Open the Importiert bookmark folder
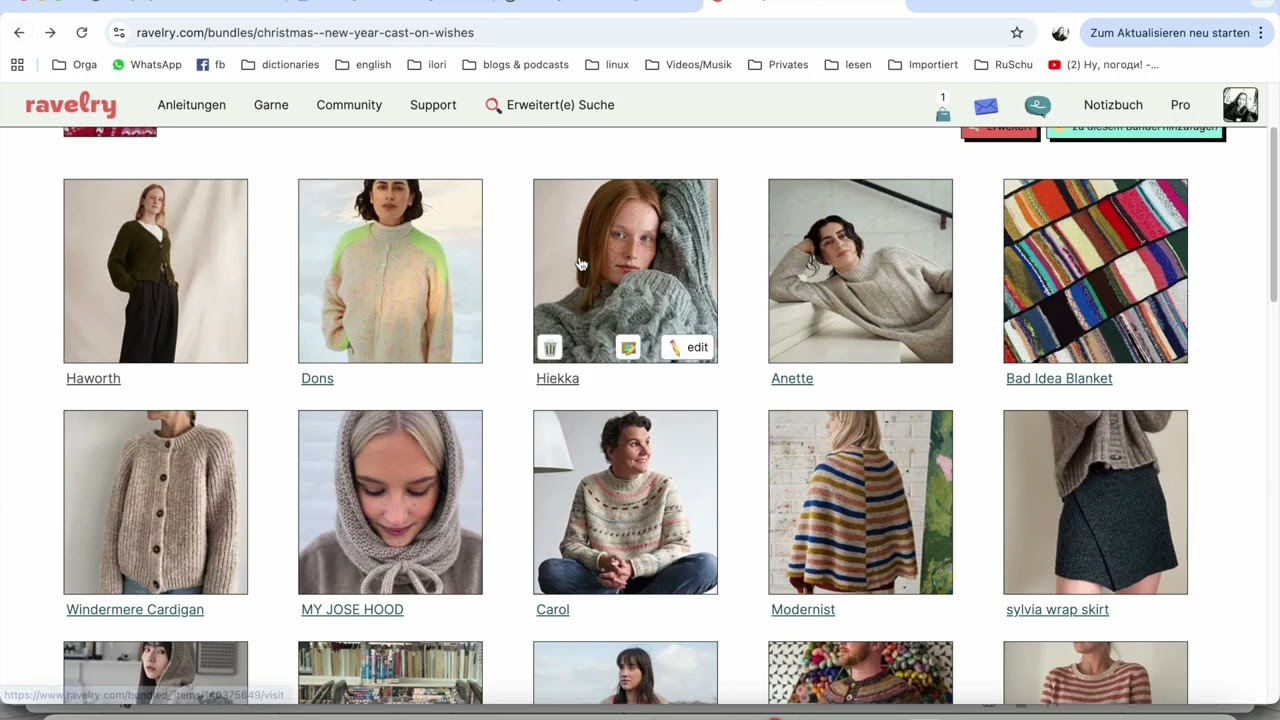This screenshot has width=1280, height=720. click(923, 65)
